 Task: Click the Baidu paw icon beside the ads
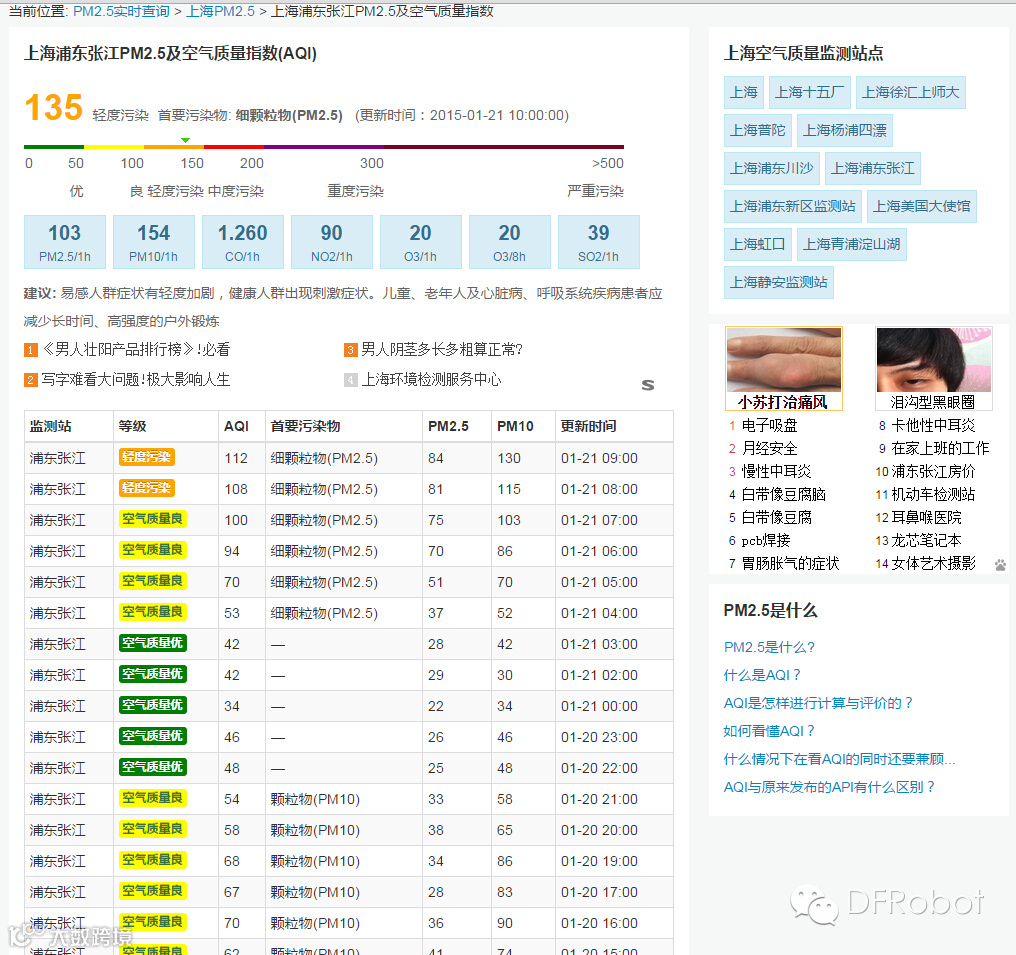click(x=1000, y=565)
